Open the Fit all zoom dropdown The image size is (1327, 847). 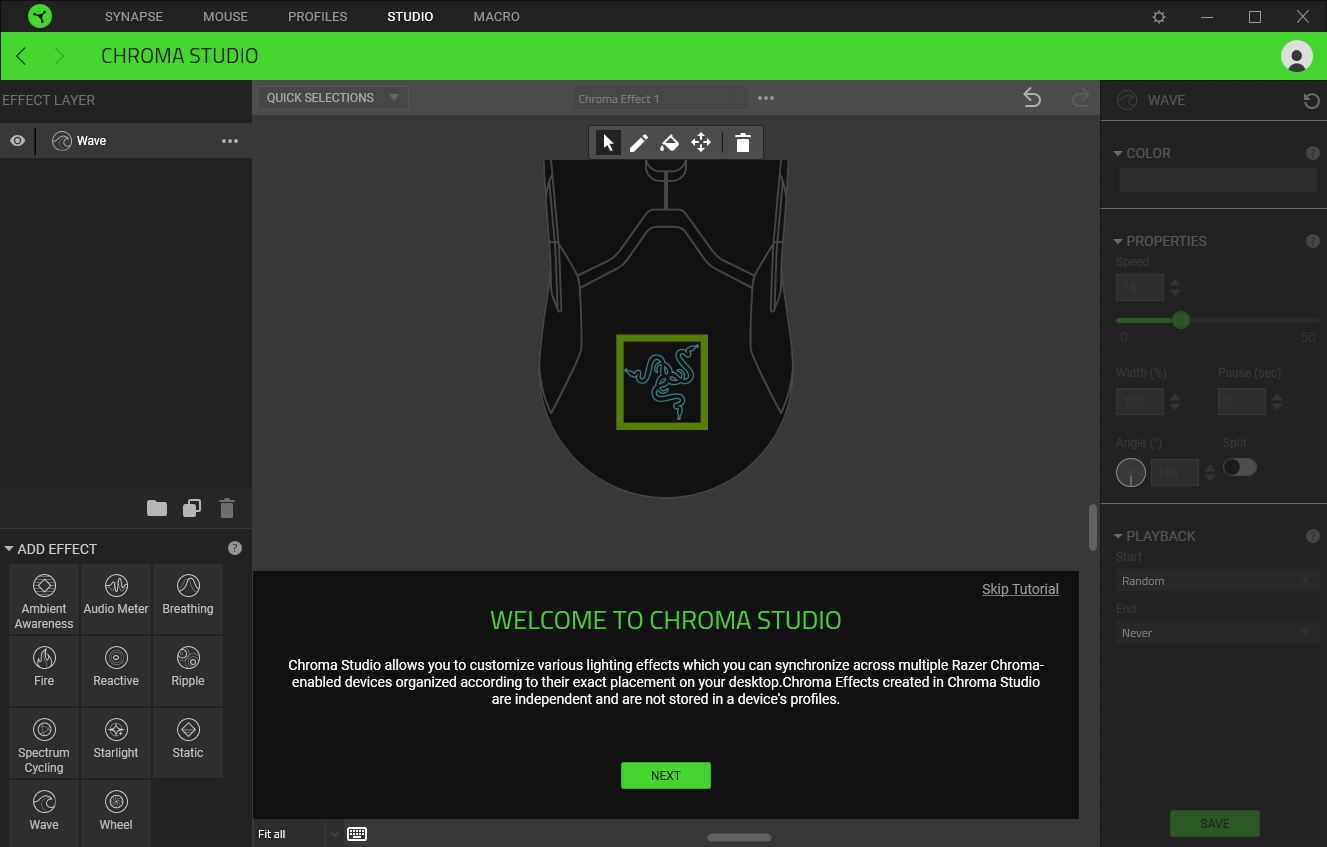coord(298,834)
